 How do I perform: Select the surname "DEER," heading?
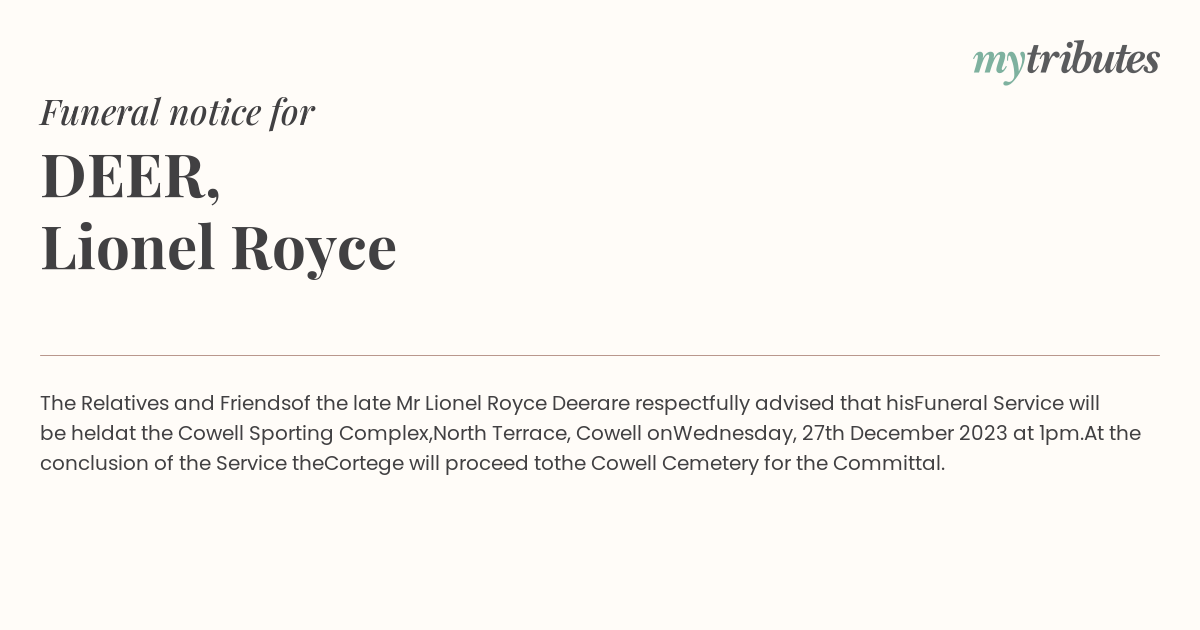(130, 176)
